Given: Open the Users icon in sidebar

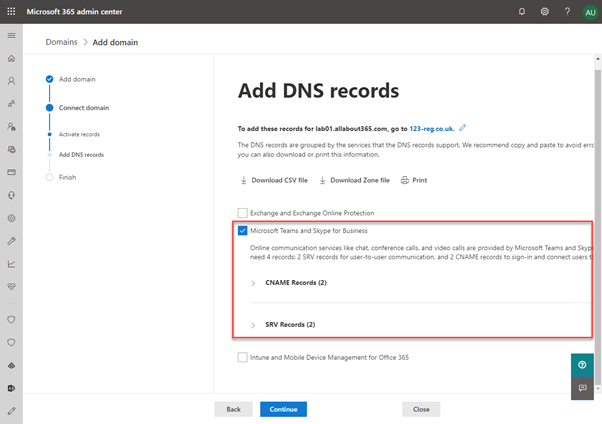Looking at the screenshot, I should coord(12,81).
